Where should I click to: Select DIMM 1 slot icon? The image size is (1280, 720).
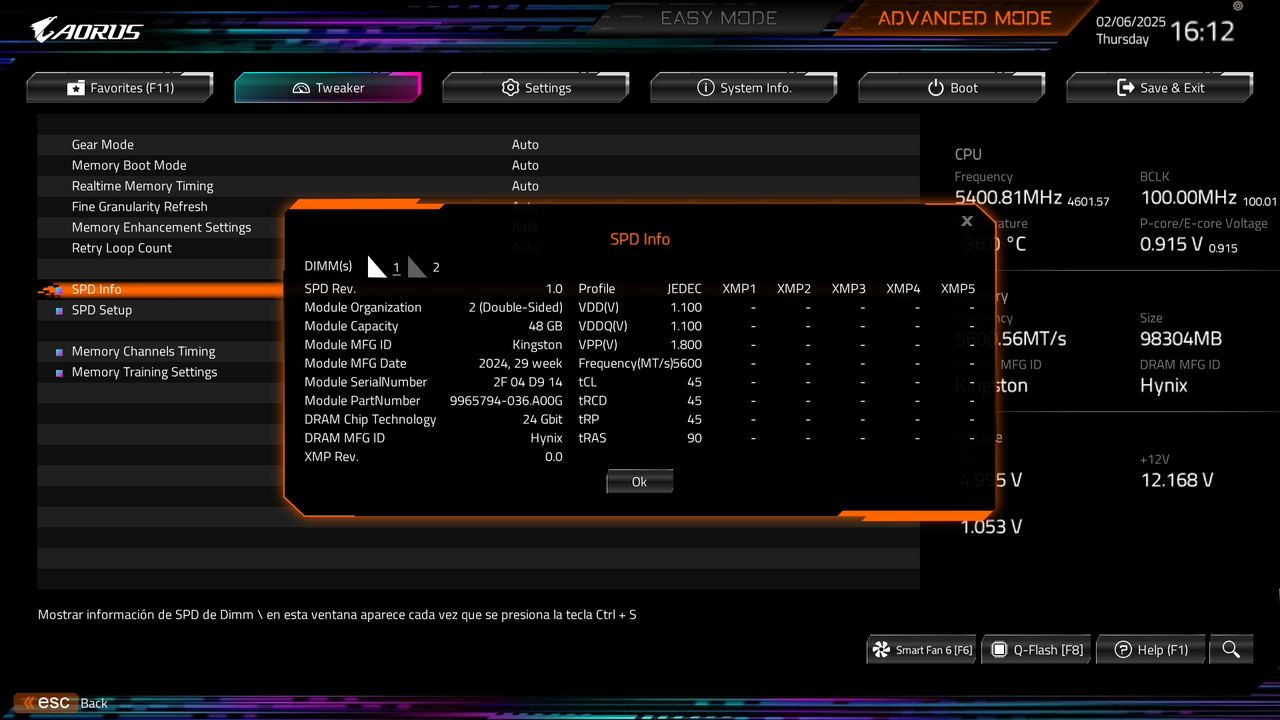pyautogui.click(x=377, y=266)
